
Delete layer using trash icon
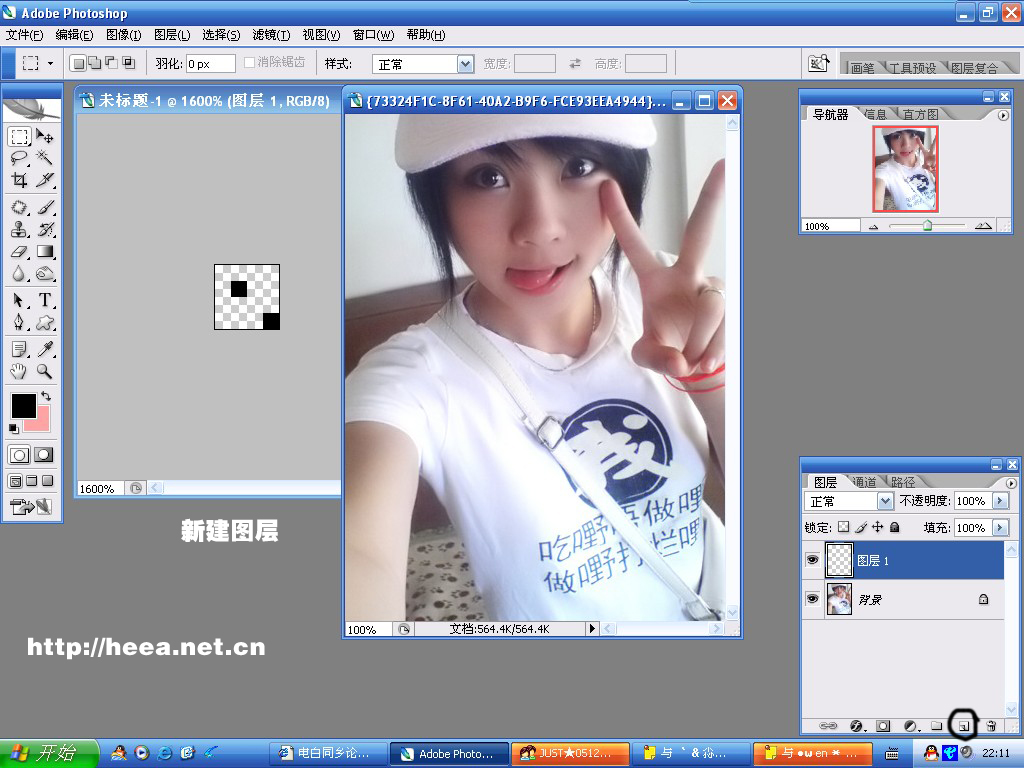coord(990,725)
